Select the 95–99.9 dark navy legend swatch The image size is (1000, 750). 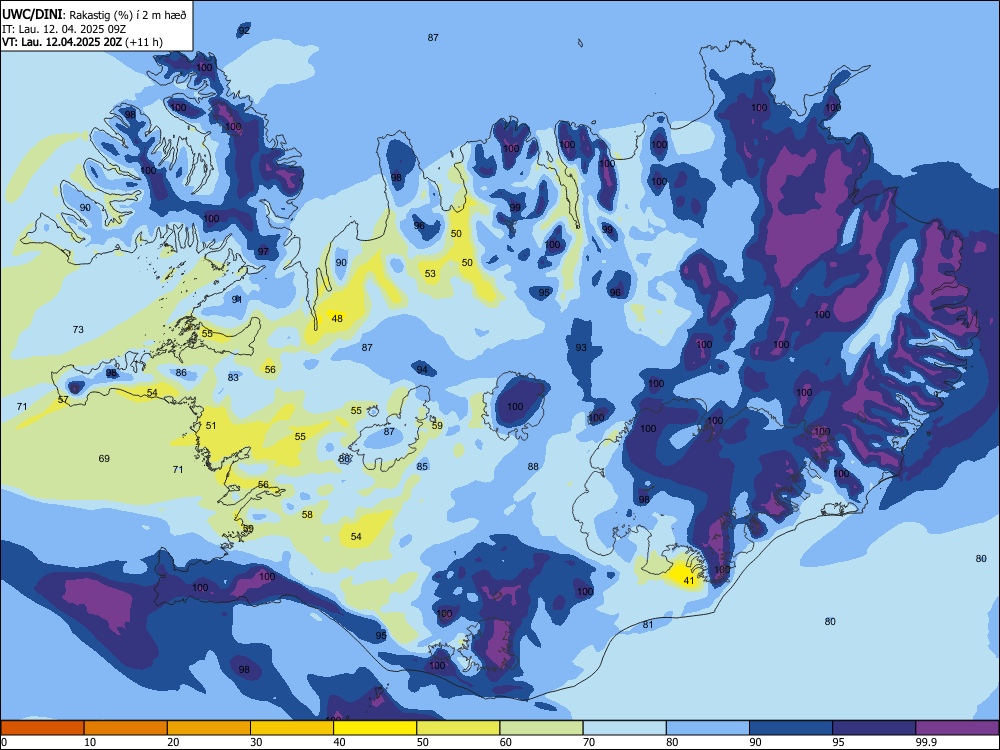point(874,728)
